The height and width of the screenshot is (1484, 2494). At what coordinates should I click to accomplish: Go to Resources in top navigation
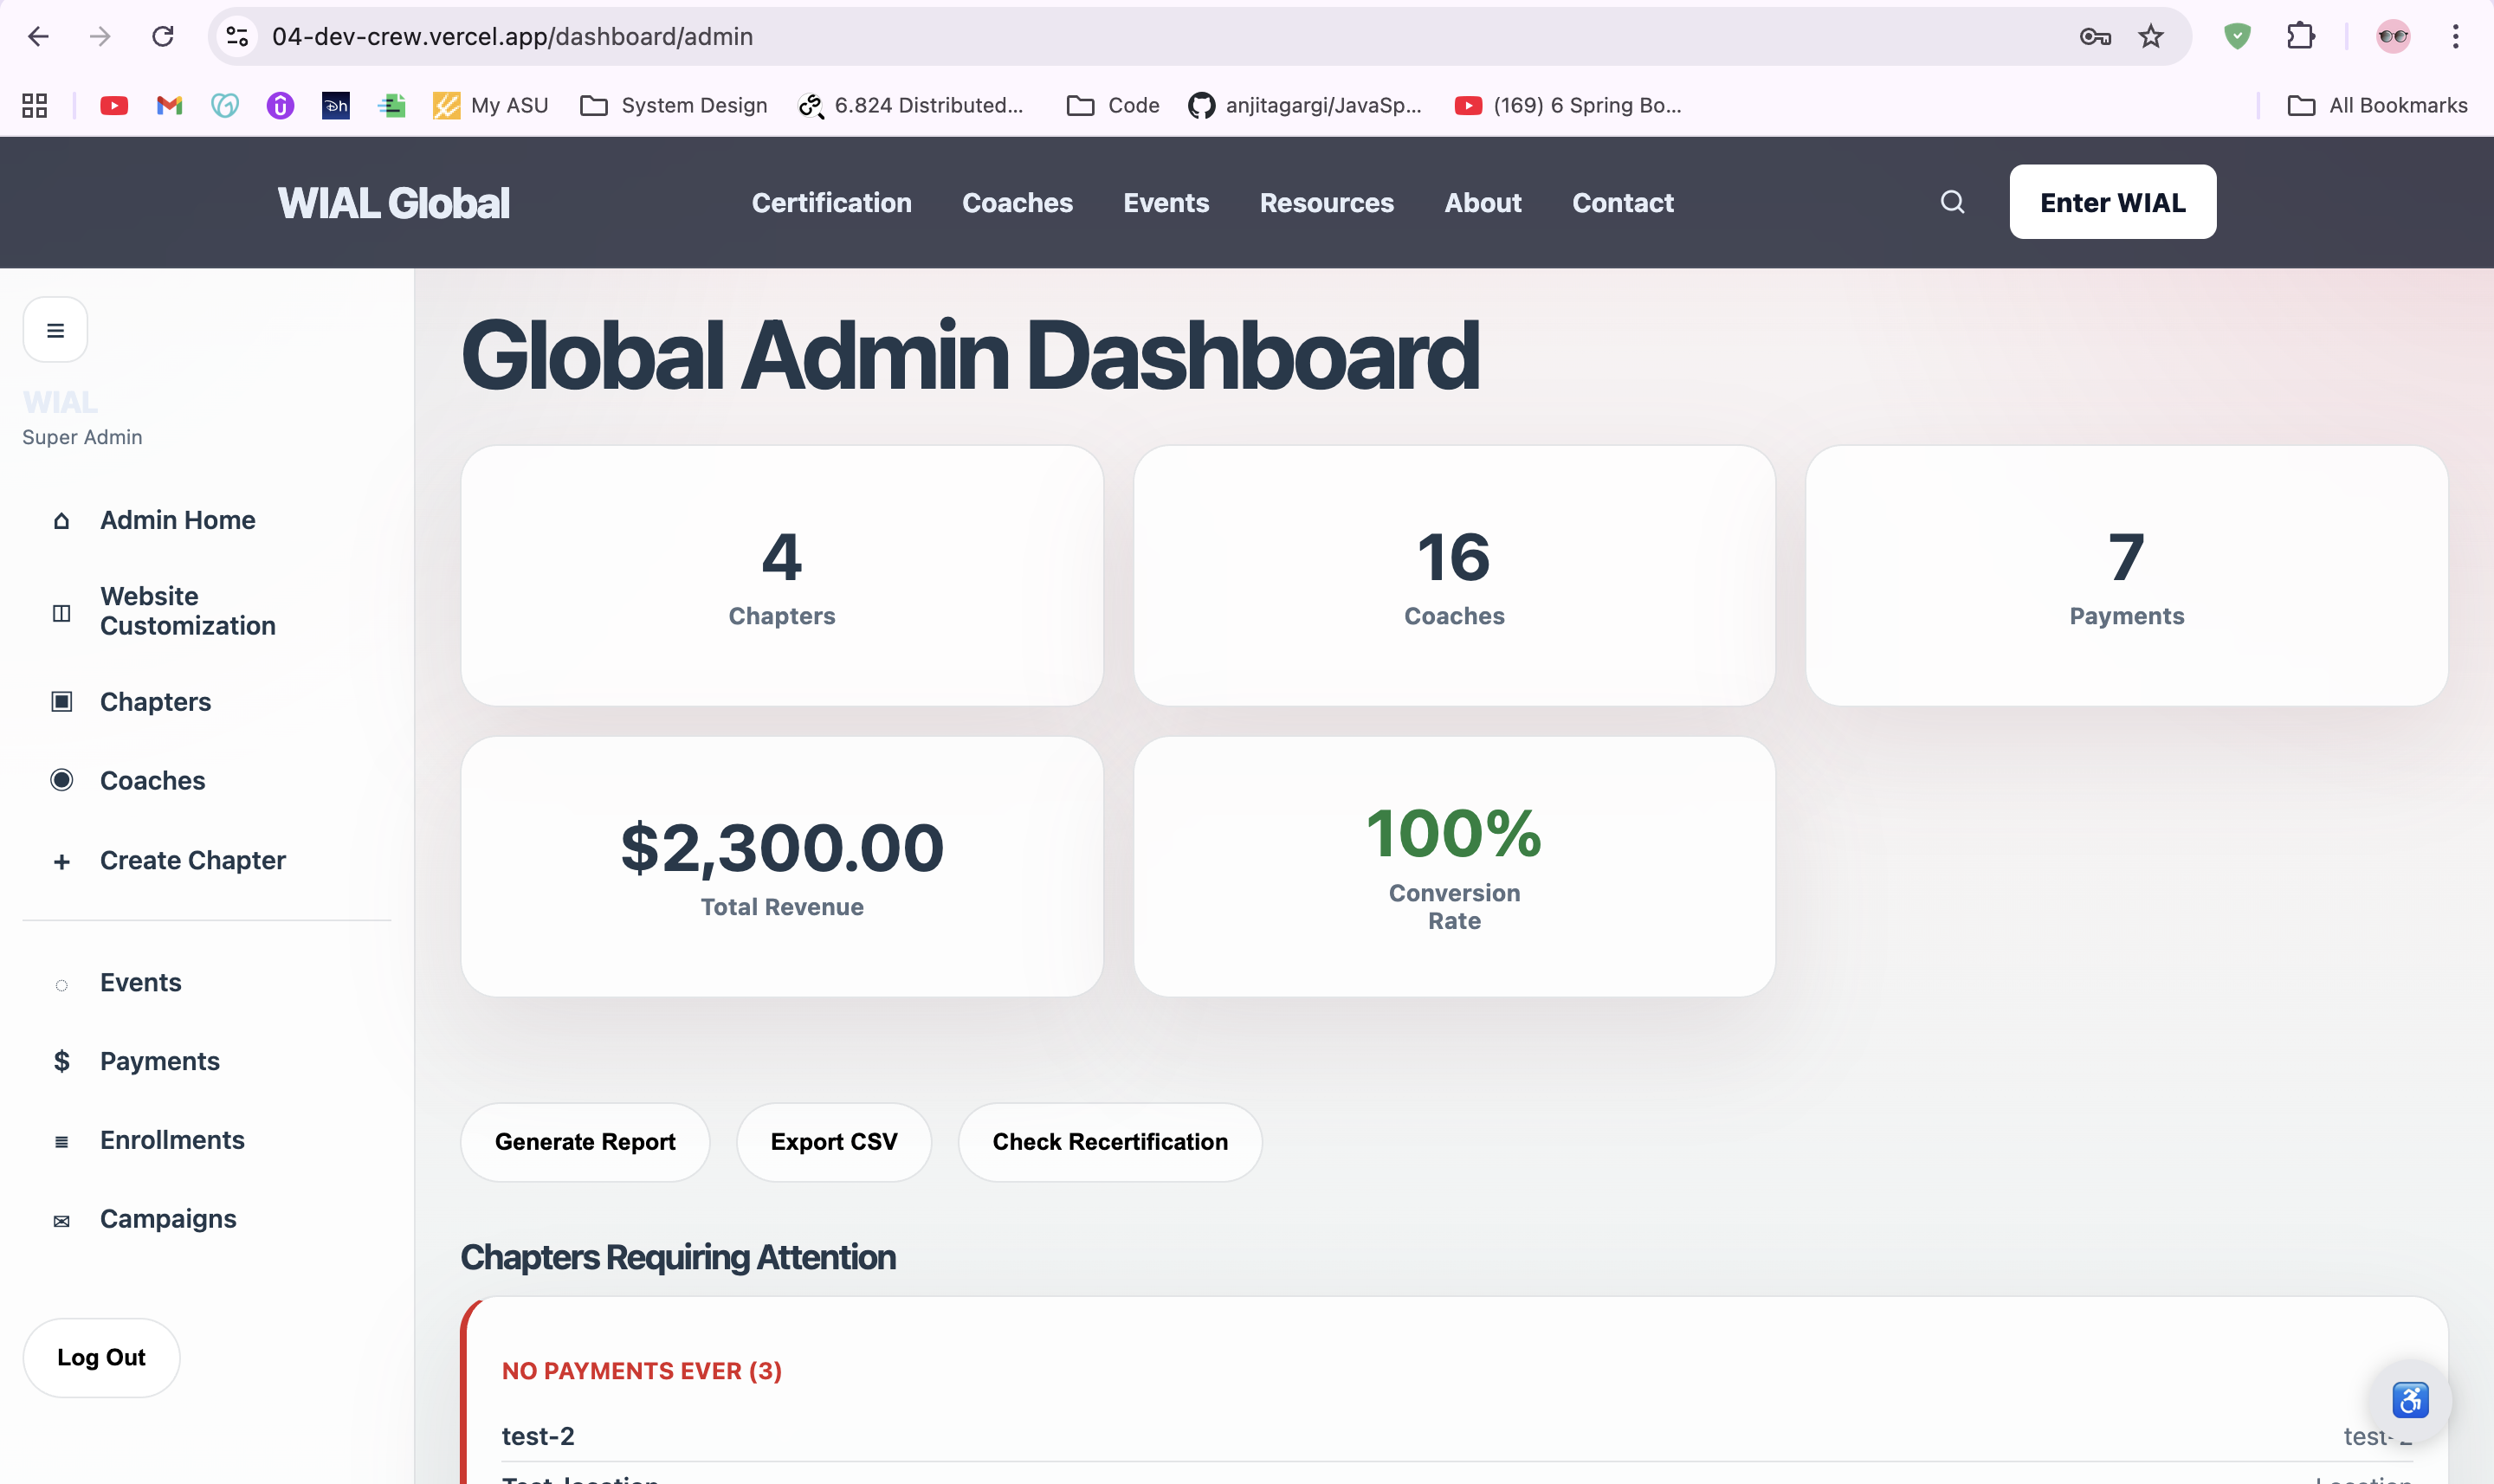click(x=1326, y=202)
